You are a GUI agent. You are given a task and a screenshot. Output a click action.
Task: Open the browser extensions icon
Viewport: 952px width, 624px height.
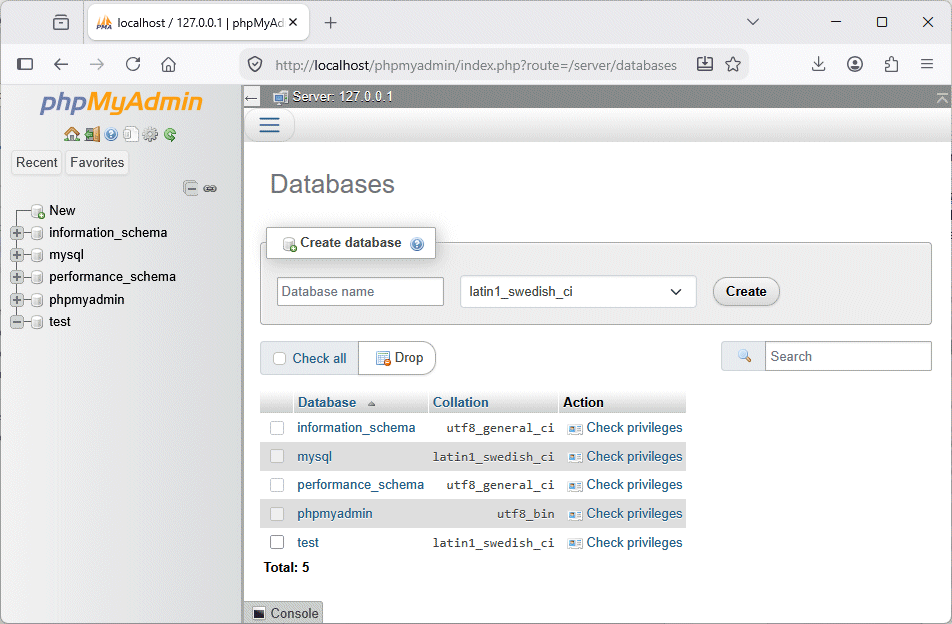pyautogui.click(x=891, y=64)
